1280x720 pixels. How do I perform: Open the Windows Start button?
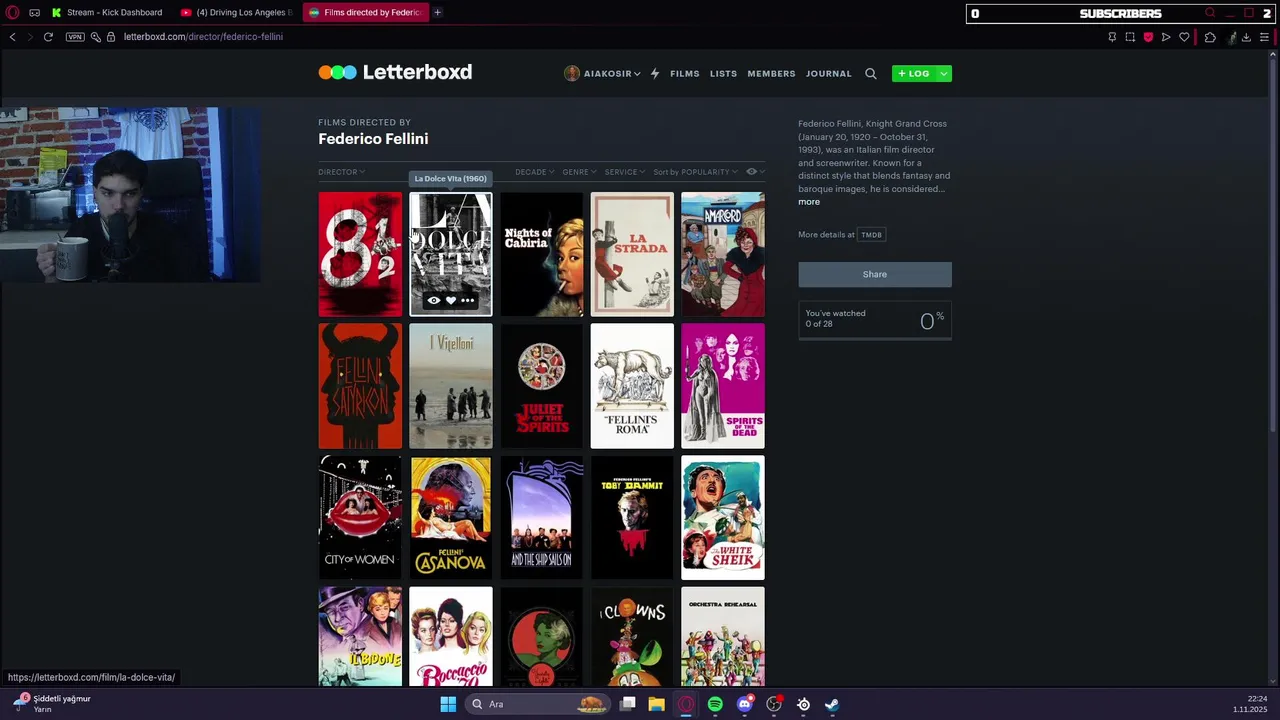tap(448, 704)
